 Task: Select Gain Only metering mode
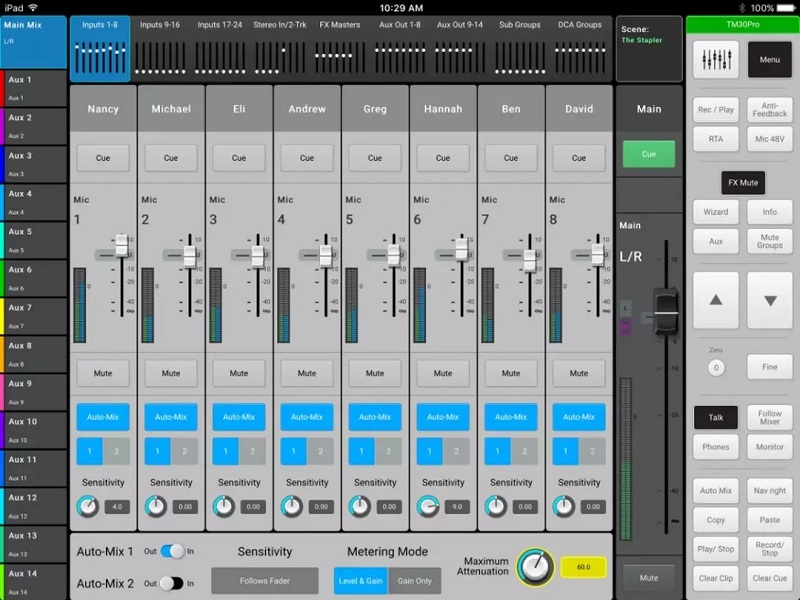[415, 581]
